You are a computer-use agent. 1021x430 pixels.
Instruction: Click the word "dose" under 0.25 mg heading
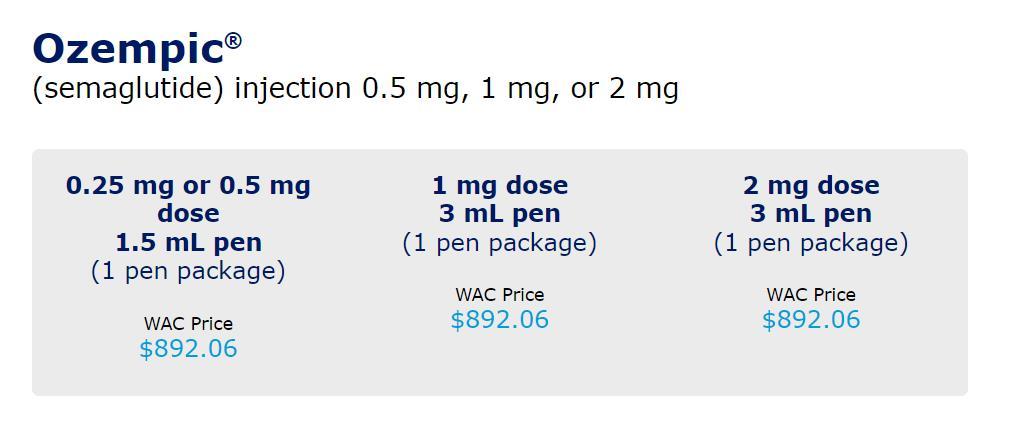[188, 213]
